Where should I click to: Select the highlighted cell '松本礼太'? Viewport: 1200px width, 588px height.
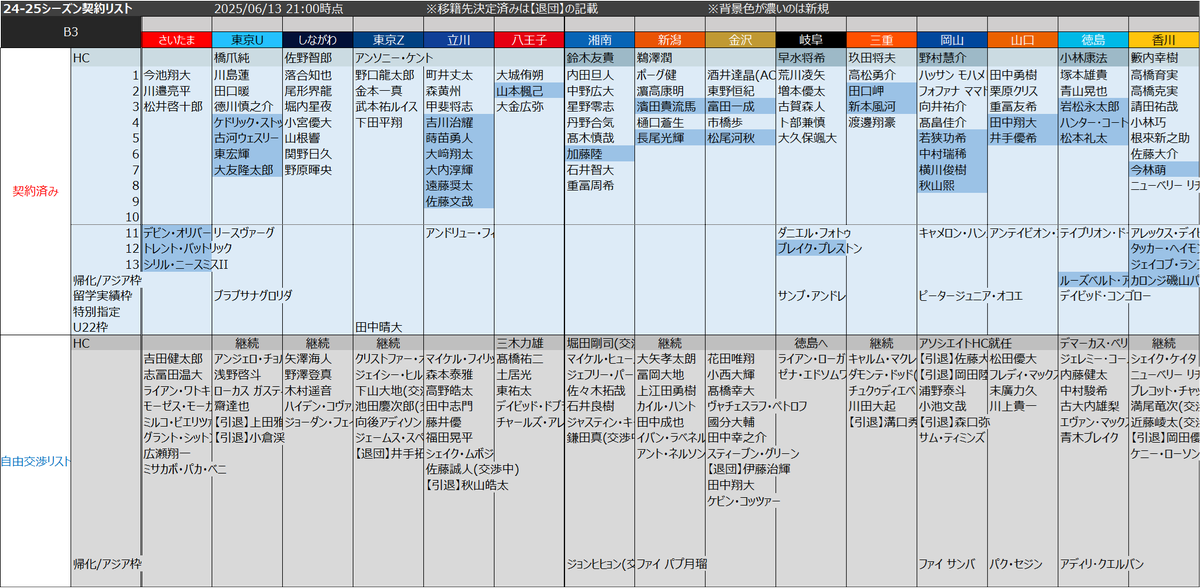(1092, 138)
